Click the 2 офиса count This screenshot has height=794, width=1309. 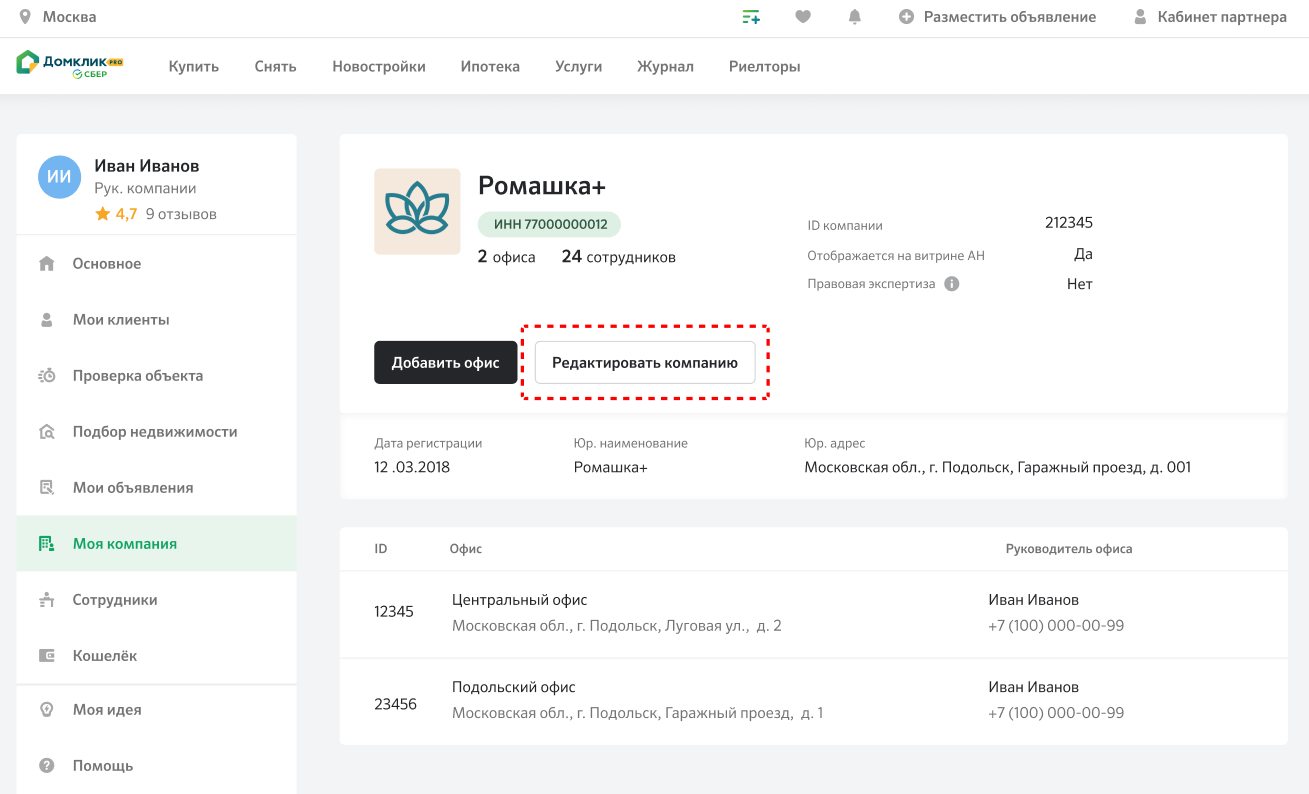507,257
